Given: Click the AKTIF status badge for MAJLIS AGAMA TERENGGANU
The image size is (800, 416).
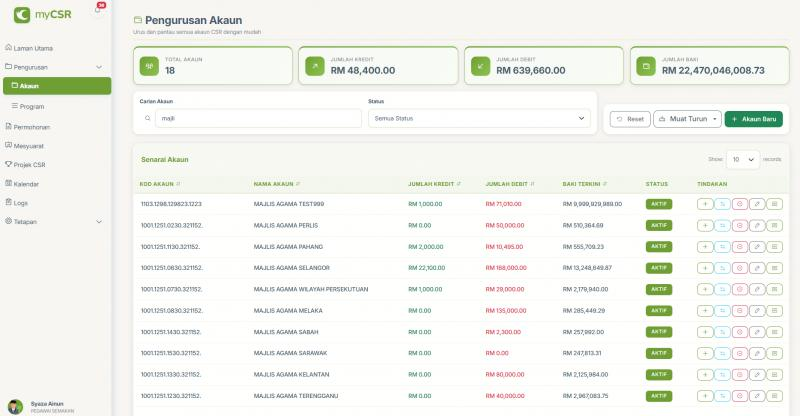Looking at the screenshot, I should [x=658, y=396].
